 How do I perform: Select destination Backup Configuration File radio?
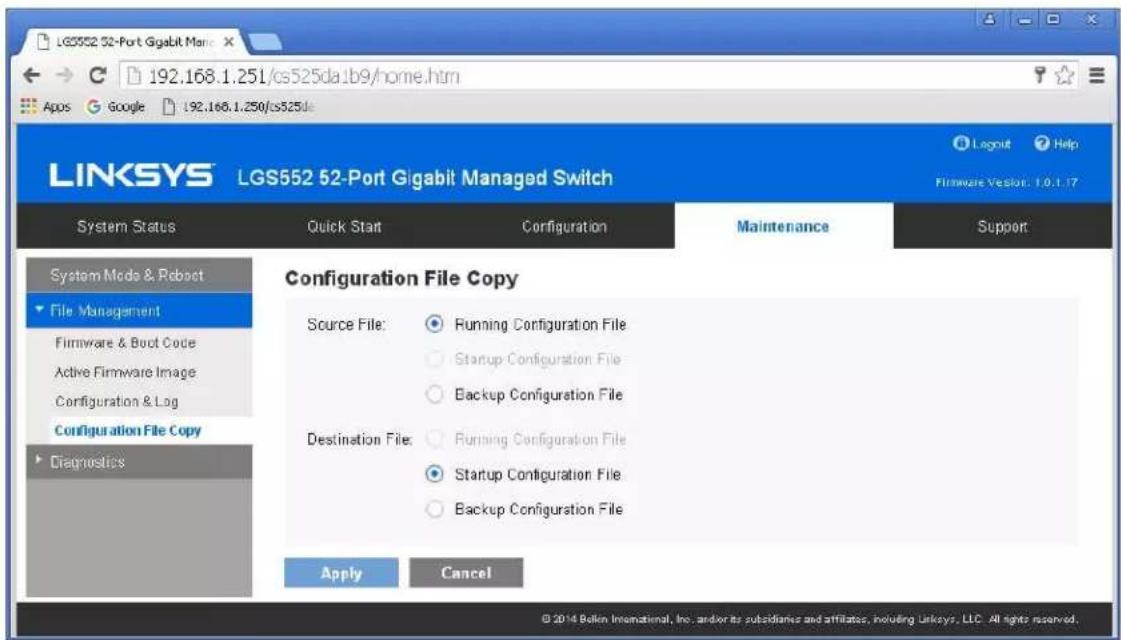pyautogui.click(x=434, y=509)
